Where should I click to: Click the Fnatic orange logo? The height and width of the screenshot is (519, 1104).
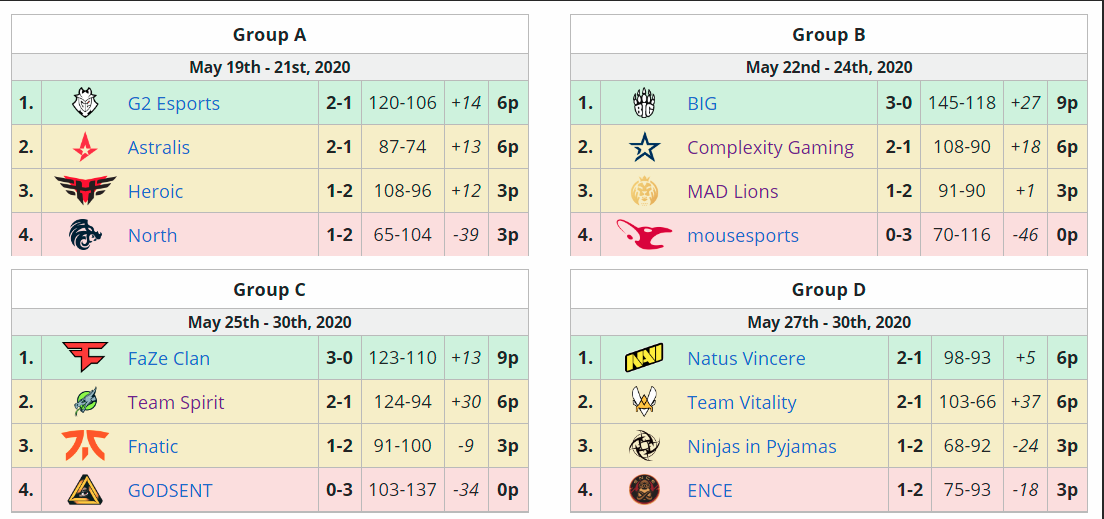point(85,445)
